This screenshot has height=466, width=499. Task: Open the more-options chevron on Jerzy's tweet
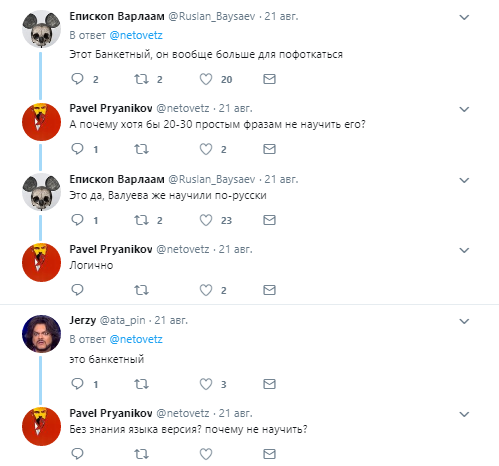point(464,321)
